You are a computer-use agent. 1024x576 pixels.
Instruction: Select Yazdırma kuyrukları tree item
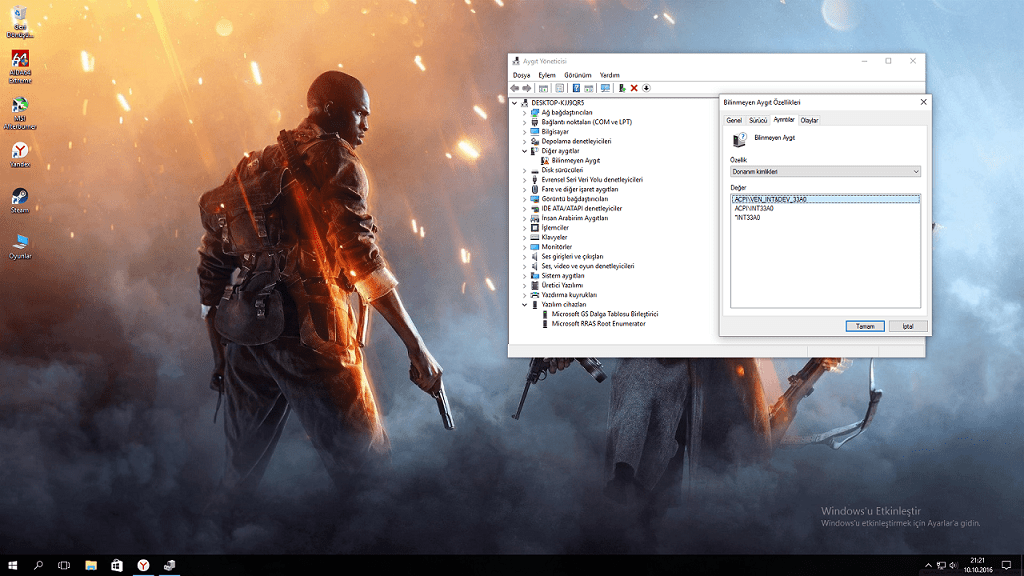(569, 295)
